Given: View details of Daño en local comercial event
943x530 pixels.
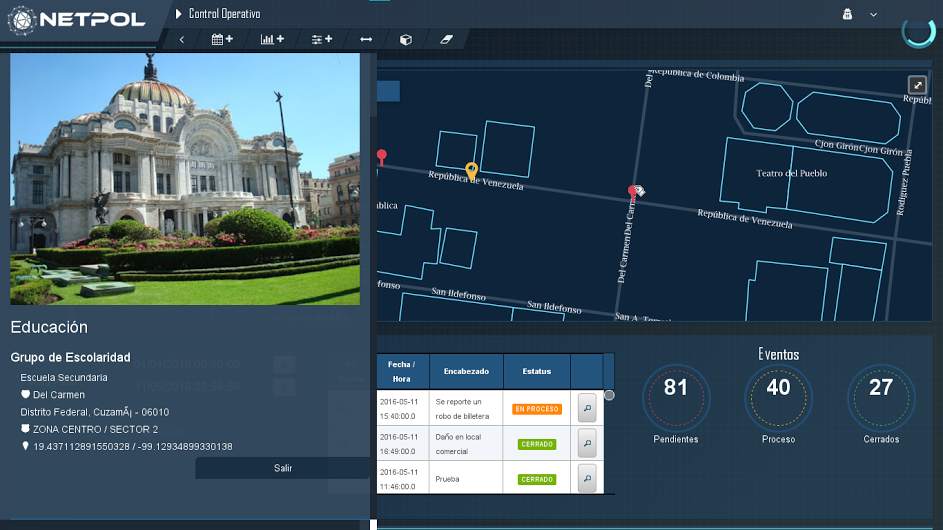Looking at the screenshot, I should click(587, 443).
